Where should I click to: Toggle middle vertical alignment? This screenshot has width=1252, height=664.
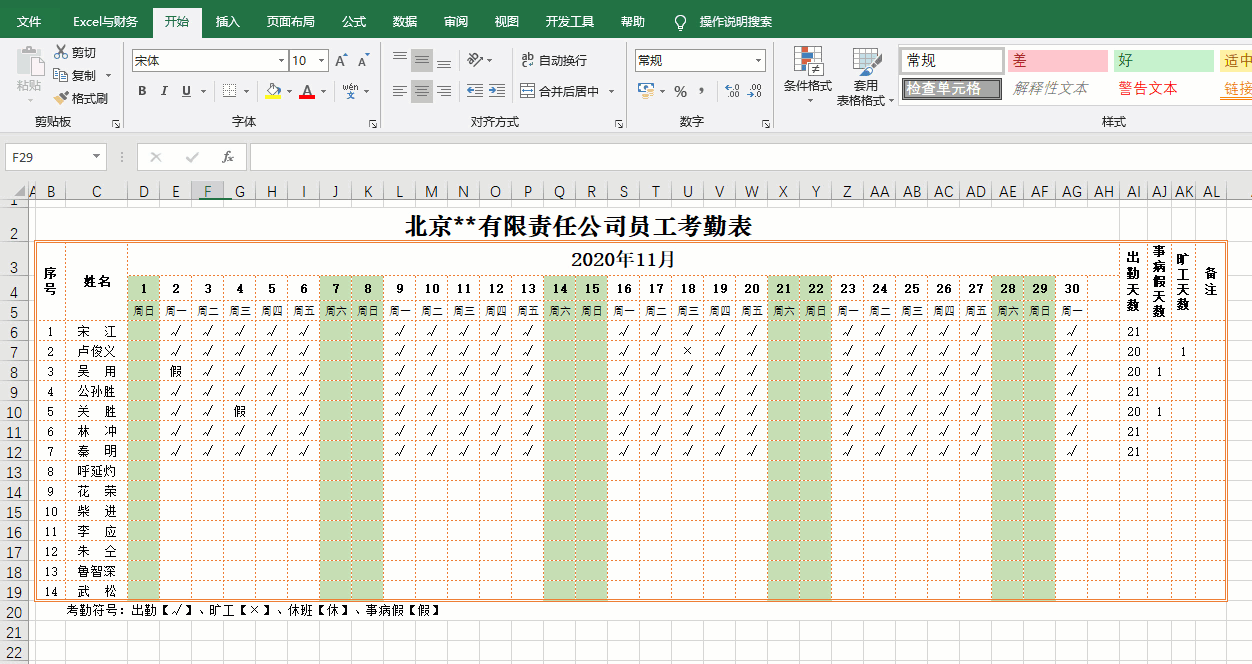[422, 60]
